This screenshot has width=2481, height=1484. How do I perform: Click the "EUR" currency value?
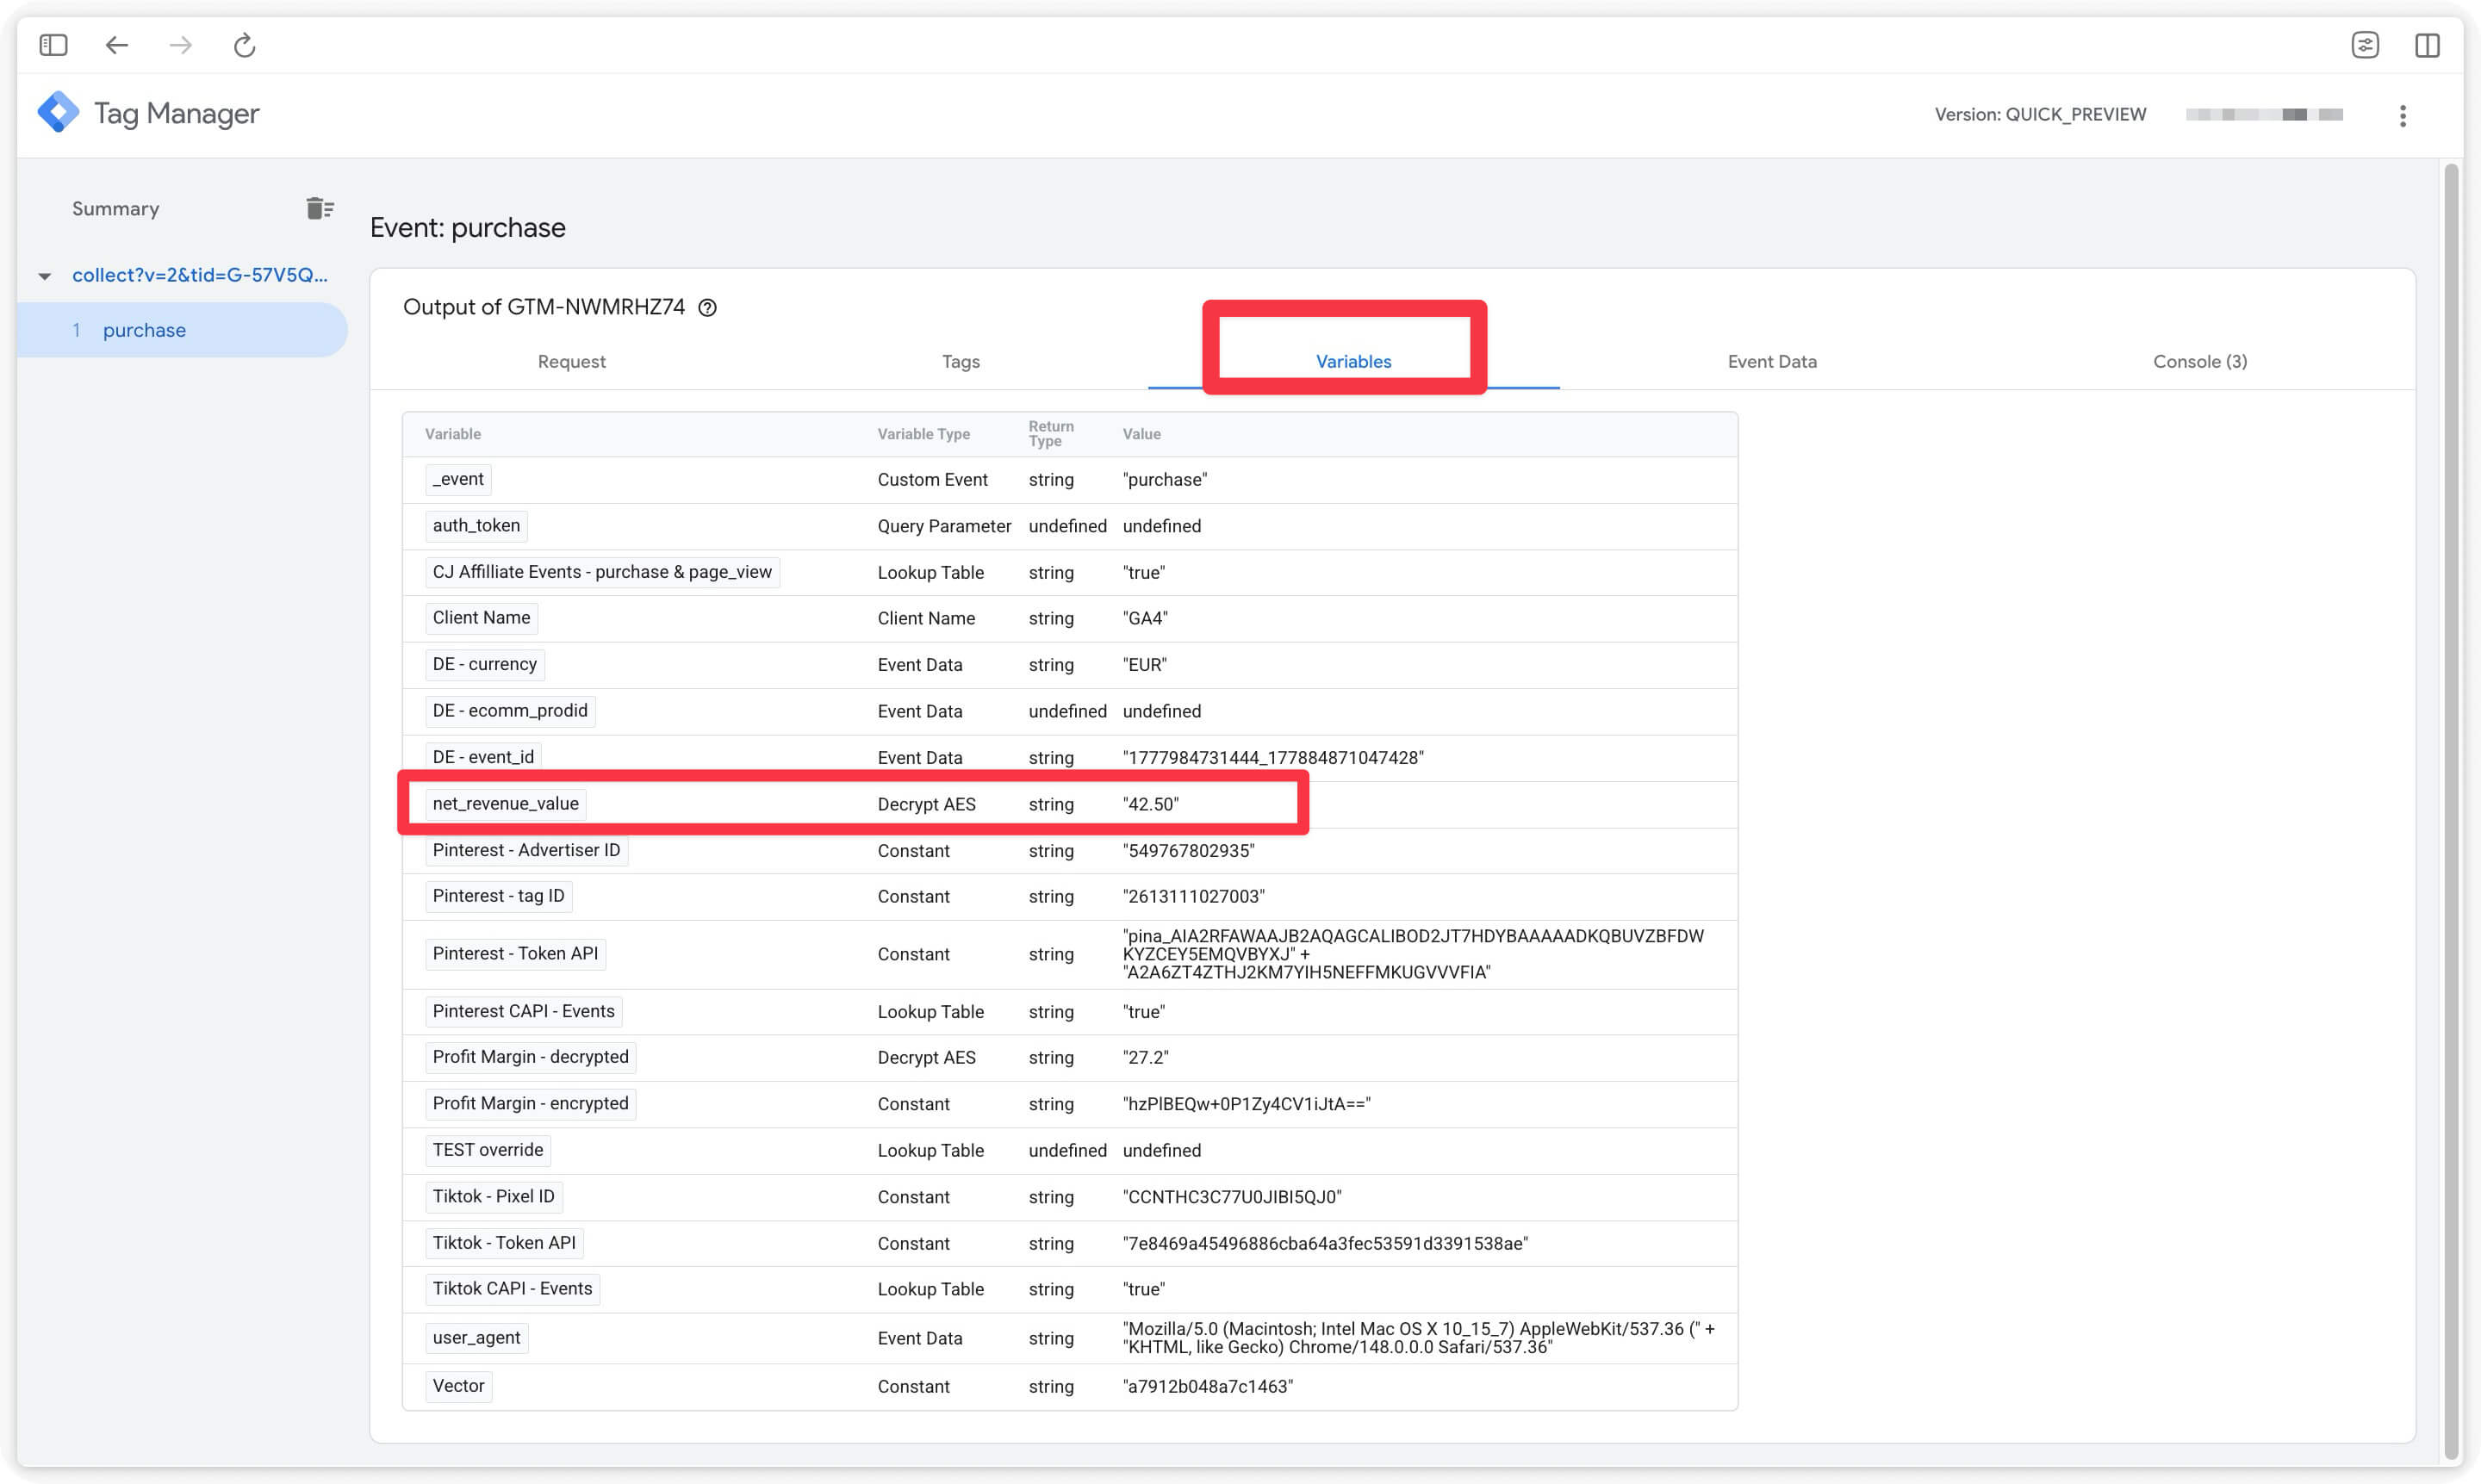coord(1144,665)
